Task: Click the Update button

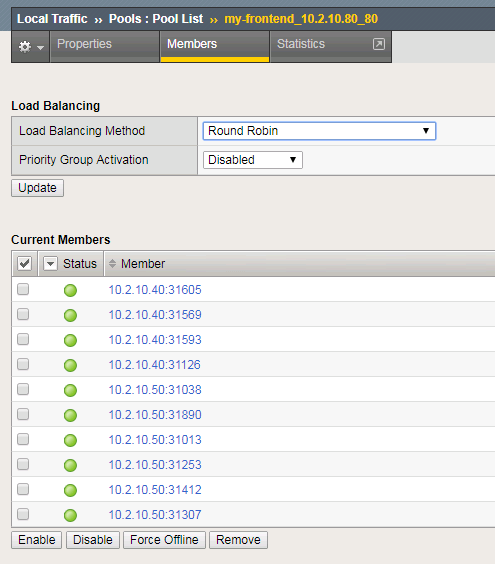Action: coord(37,188)
